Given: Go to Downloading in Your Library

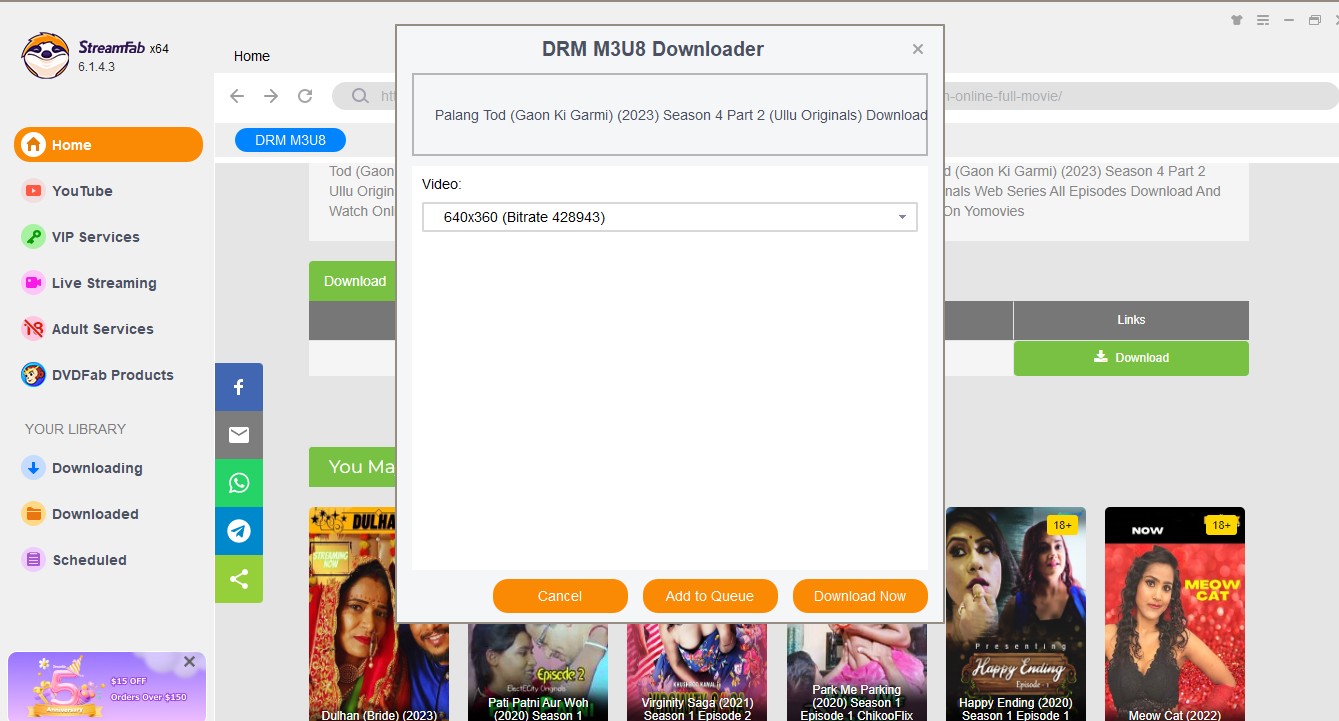Looking at the screenshot, I should point(97,468).
